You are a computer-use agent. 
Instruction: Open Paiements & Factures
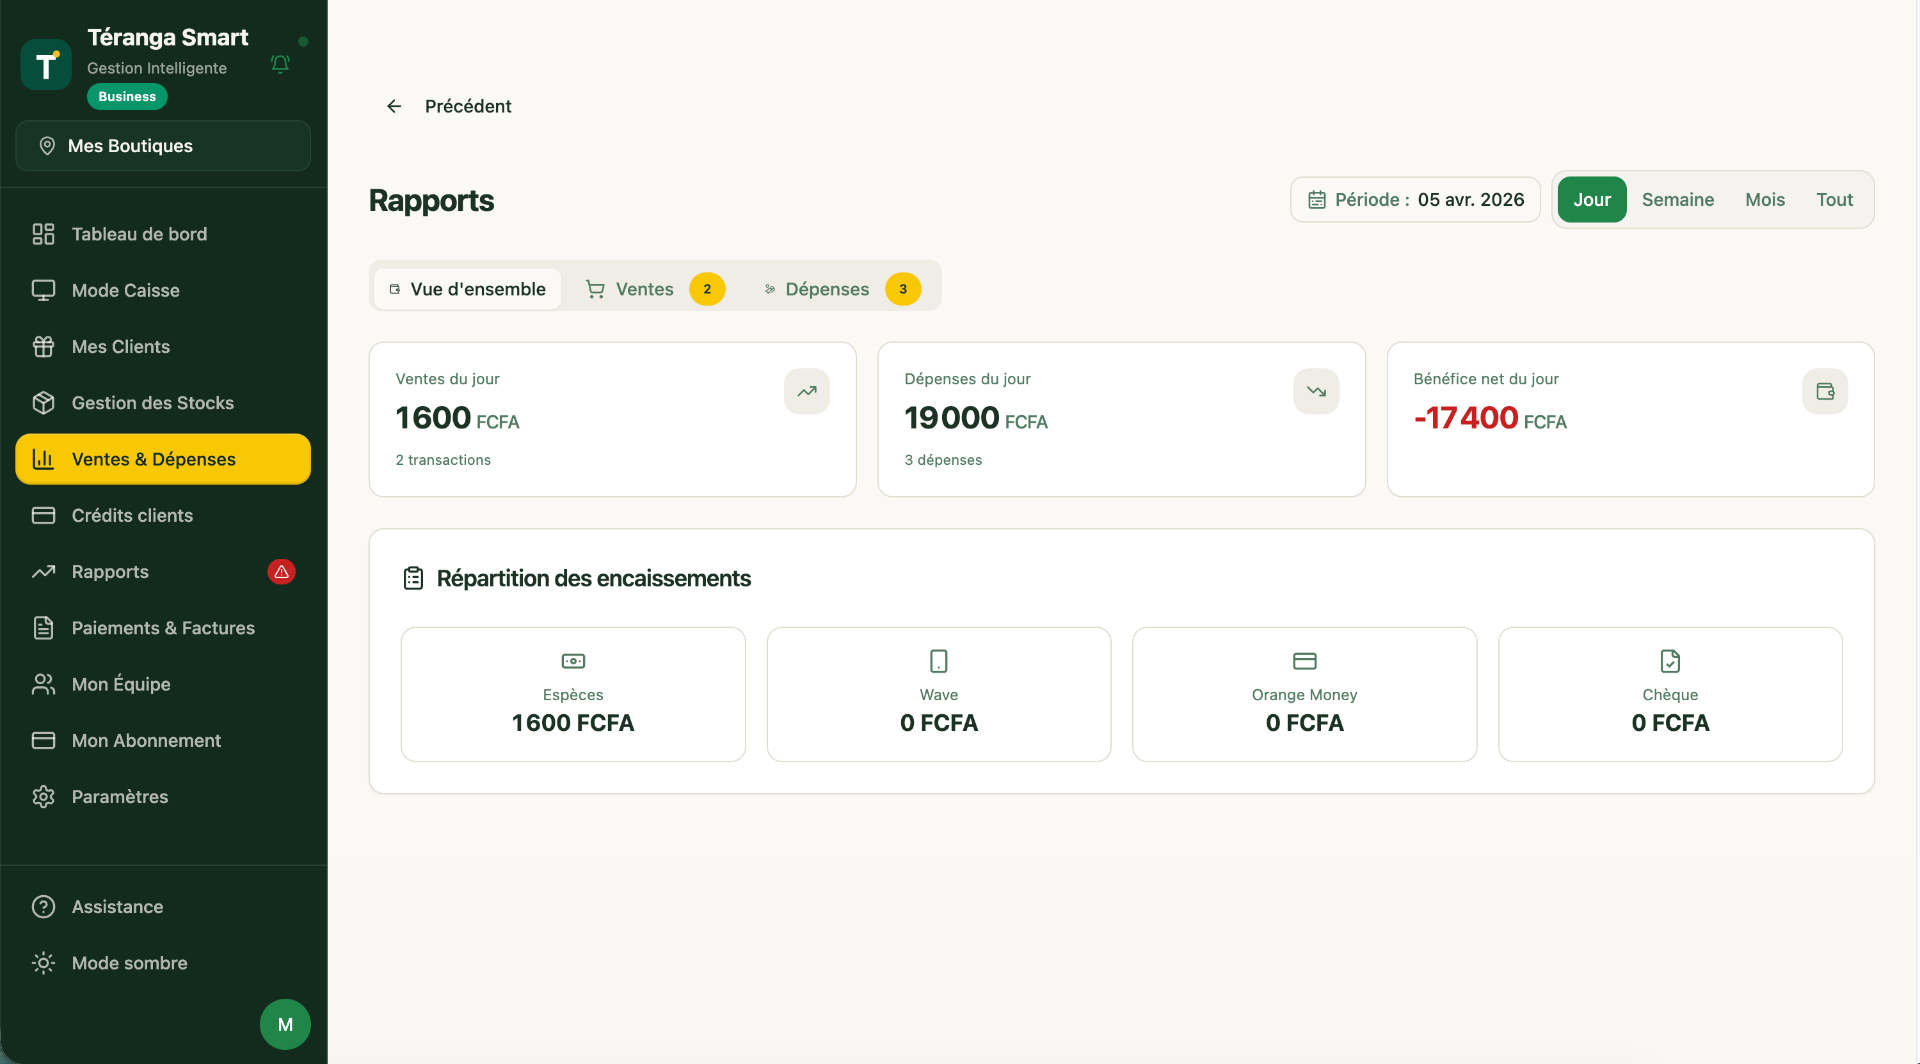(163, 628)
